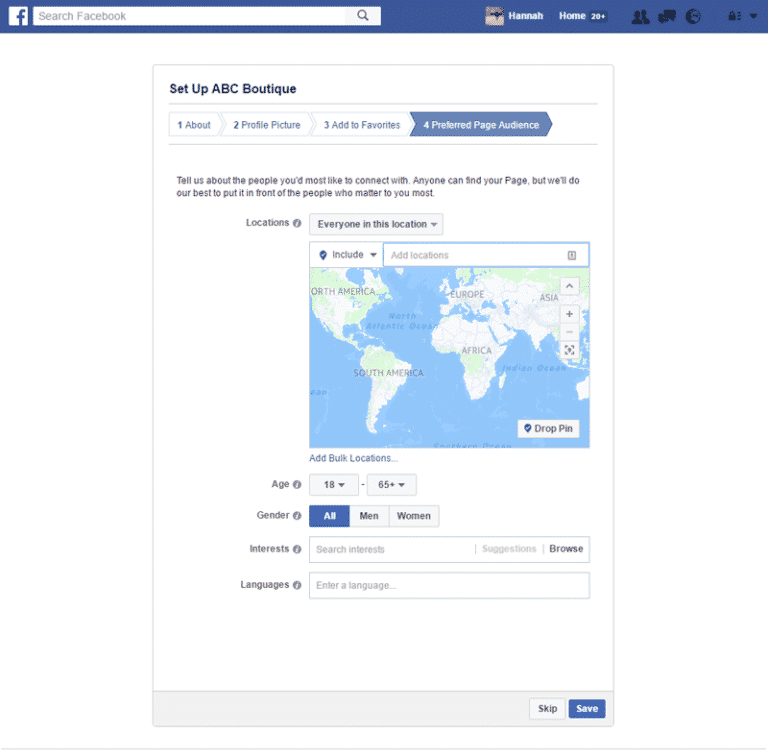Image resolution: width=768 pixels, height=756 pixels.
Task: Click Suggestions in the interests field
Action: point(509,549)
